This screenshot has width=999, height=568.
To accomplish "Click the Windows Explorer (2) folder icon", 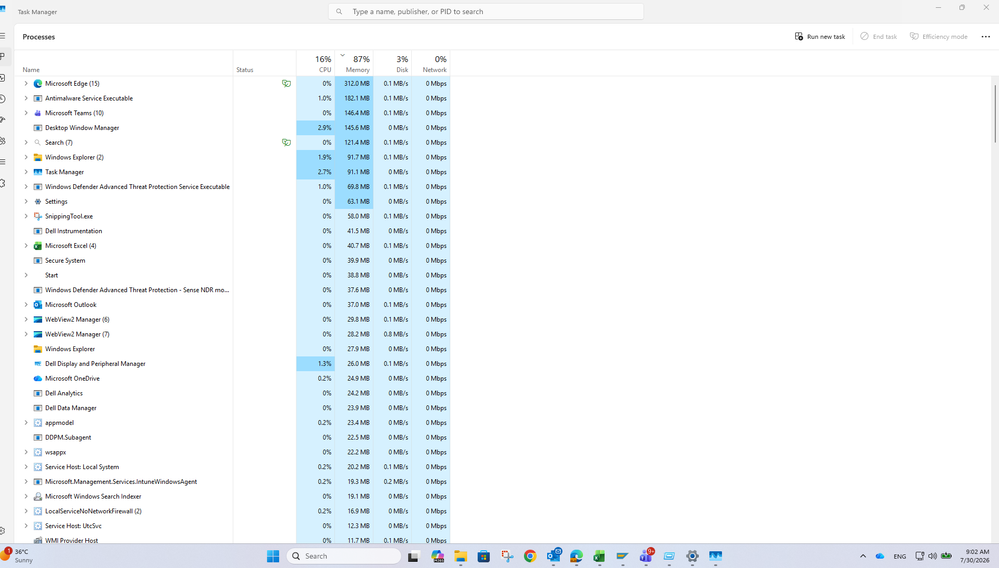I will click(x=38, y=157).
